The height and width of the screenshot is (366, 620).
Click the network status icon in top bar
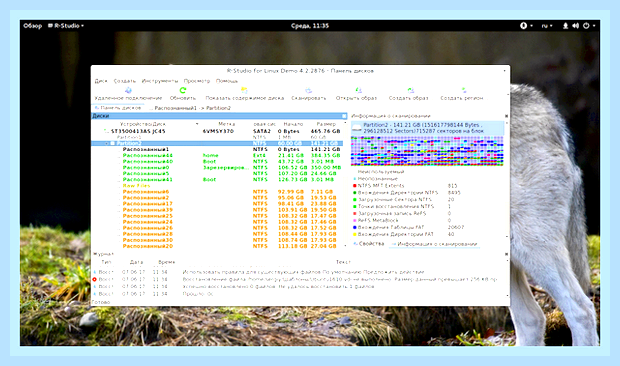click(x=565, y=26)
